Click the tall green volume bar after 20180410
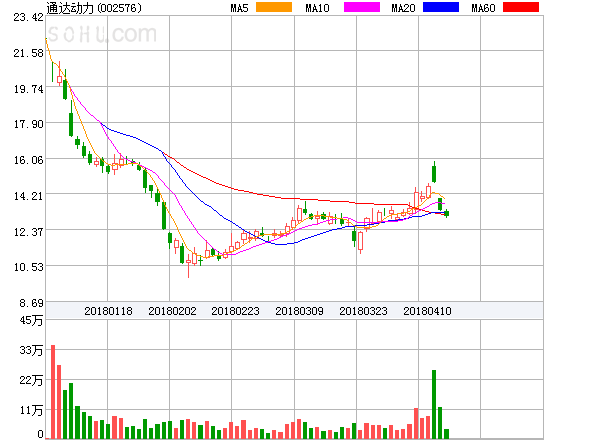 pyautogui.click(x=434, y=404)
